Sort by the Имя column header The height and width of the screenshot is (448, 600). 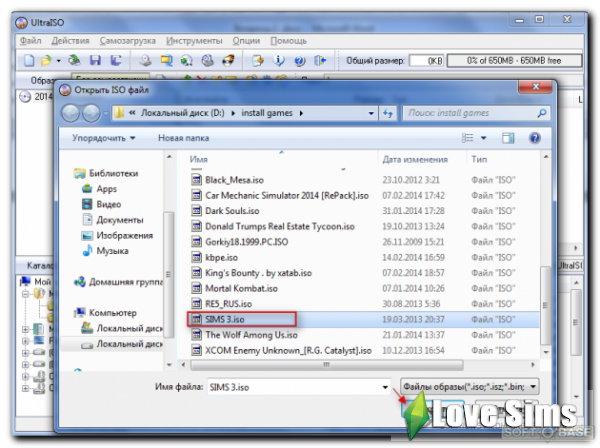point(199,160)
